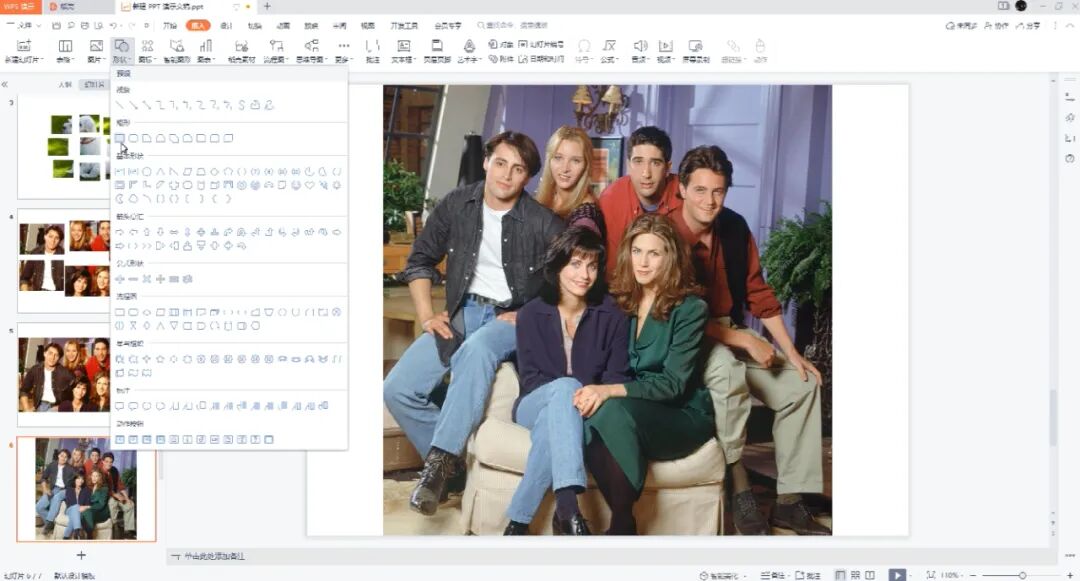Pick the right arrow block shape
This screenshot has width=1080, height=581.
[x=120, y=232]
